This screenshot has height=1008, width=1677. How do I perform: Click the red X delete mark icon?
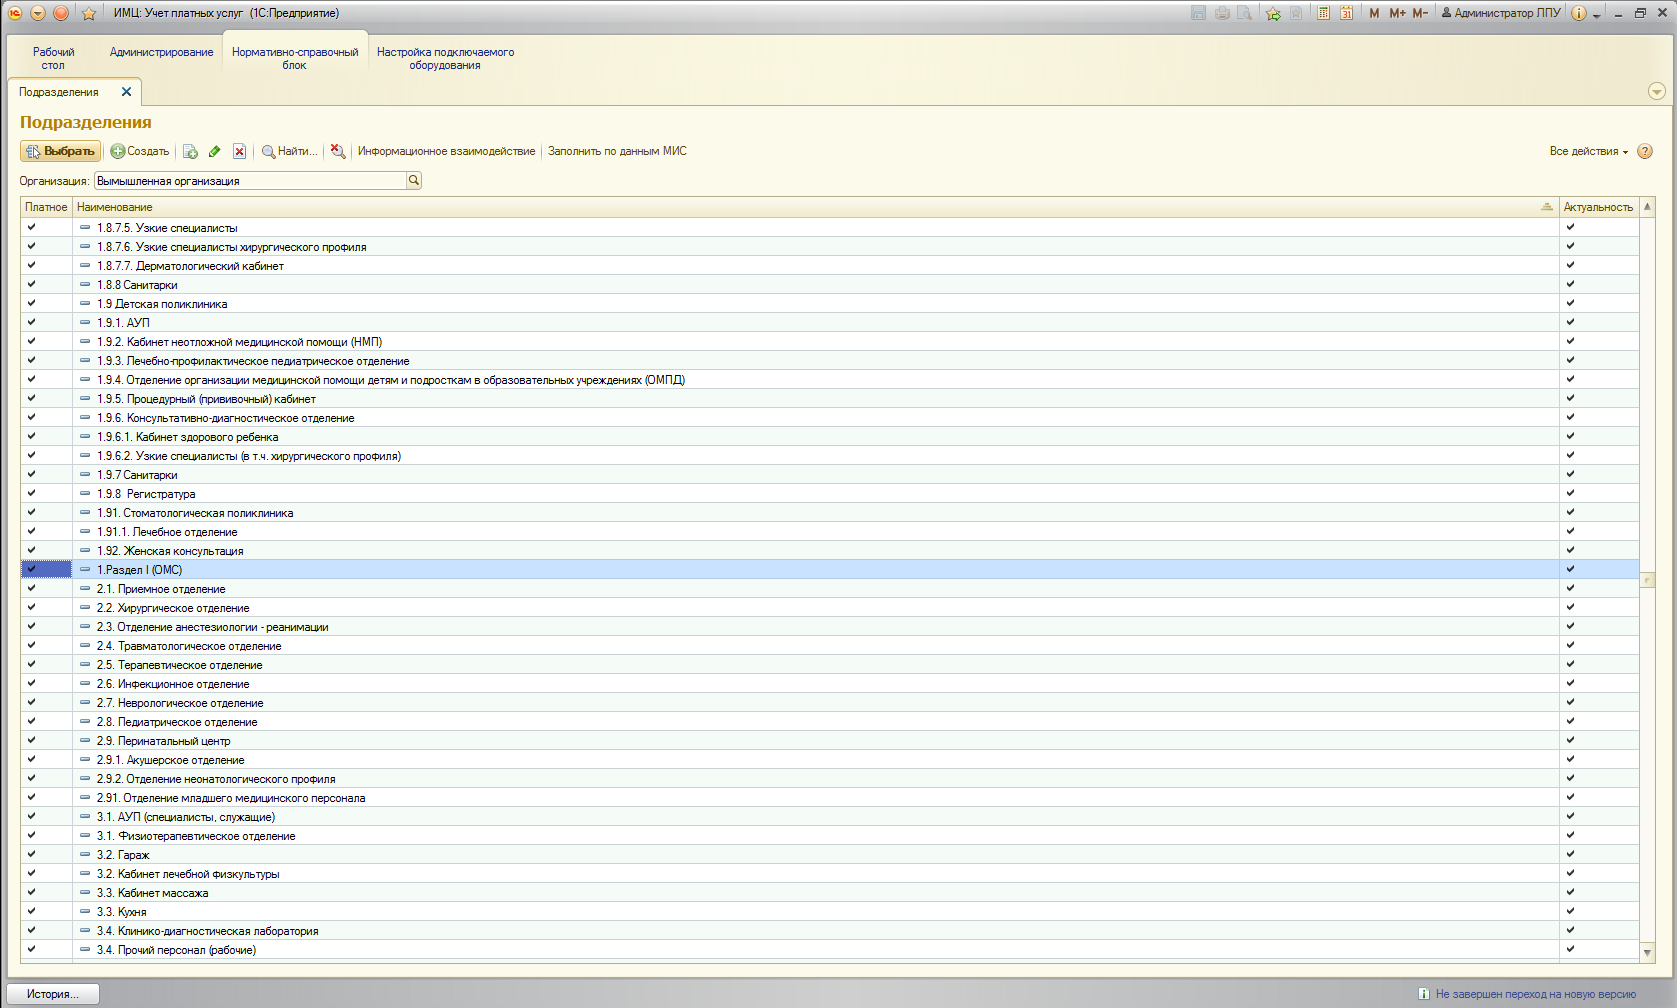239,152
